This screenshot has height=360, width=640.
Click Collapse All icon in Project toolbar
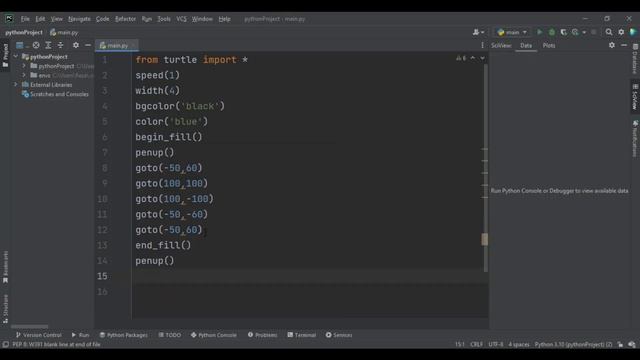pyautogui.click(x=60, y=45)
